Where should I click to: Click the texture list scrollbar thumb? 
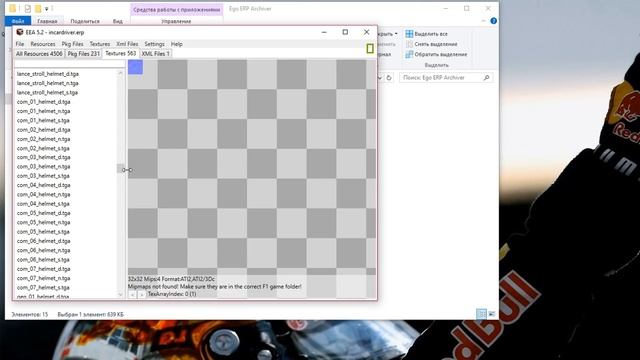120,169
